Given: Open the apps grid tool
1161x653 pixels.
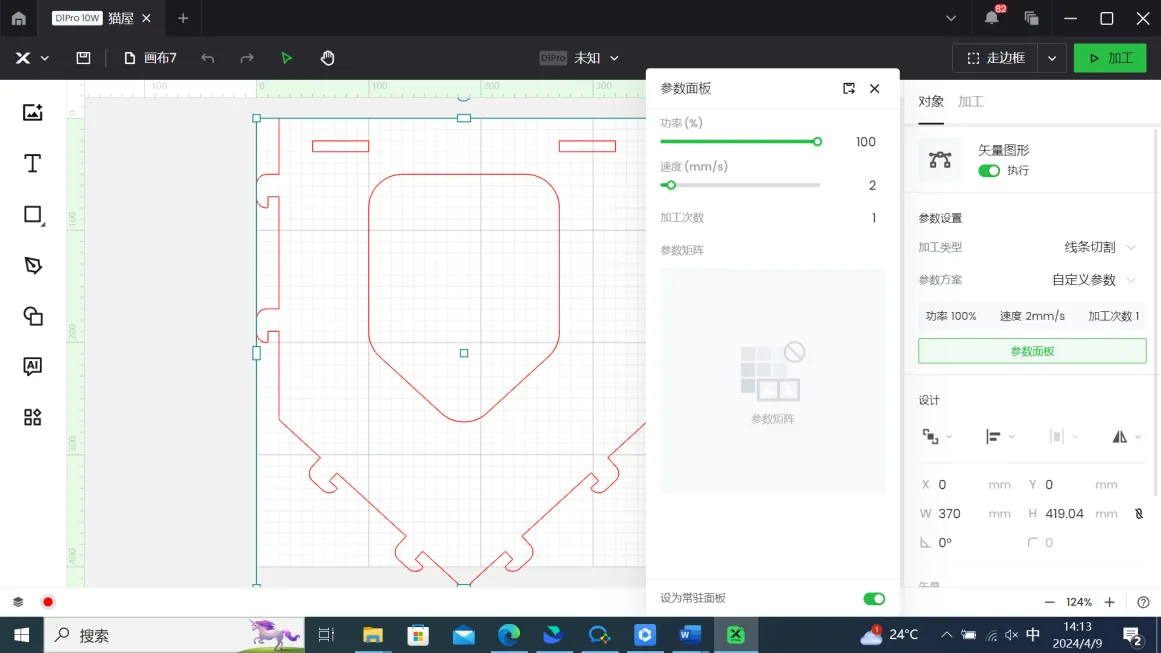Looking at the screenshot, I should (x=33, y=417).
